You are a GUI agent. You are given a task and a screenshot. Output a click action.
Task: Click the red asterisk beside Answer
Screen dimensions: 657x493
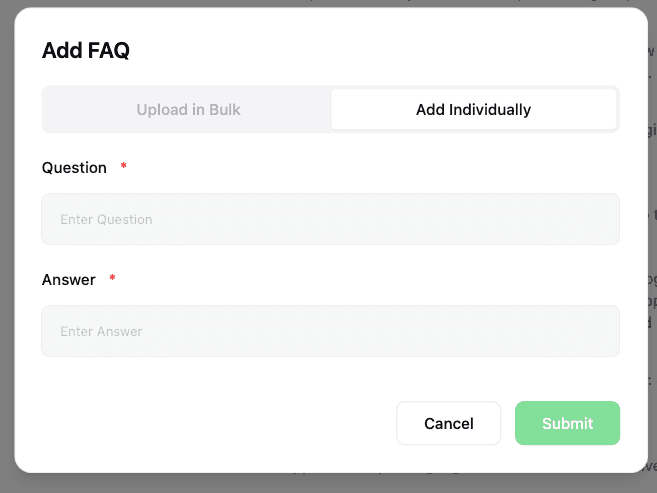pos(112,280)
